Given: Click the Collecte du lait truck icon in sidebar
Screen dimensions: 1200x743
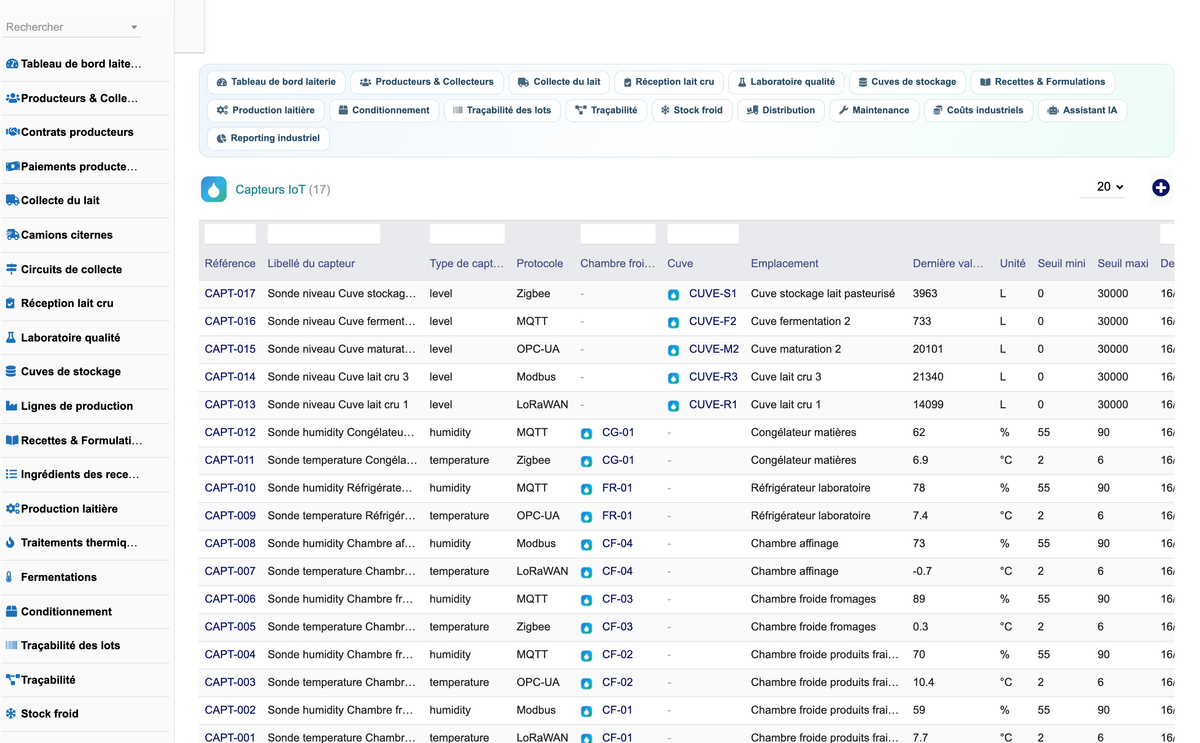Looking at the screenshot, I should 12,200.
